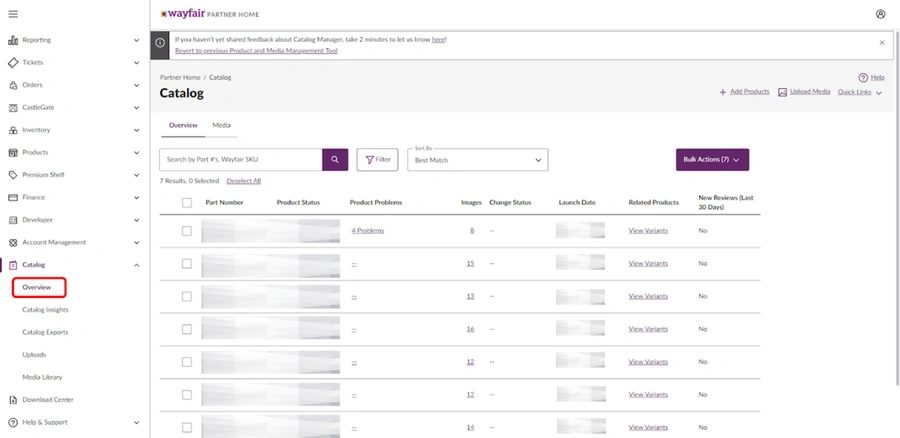Open the Sort By Best Match dropdown
This screenshot has height=438, width=900.
478,160
